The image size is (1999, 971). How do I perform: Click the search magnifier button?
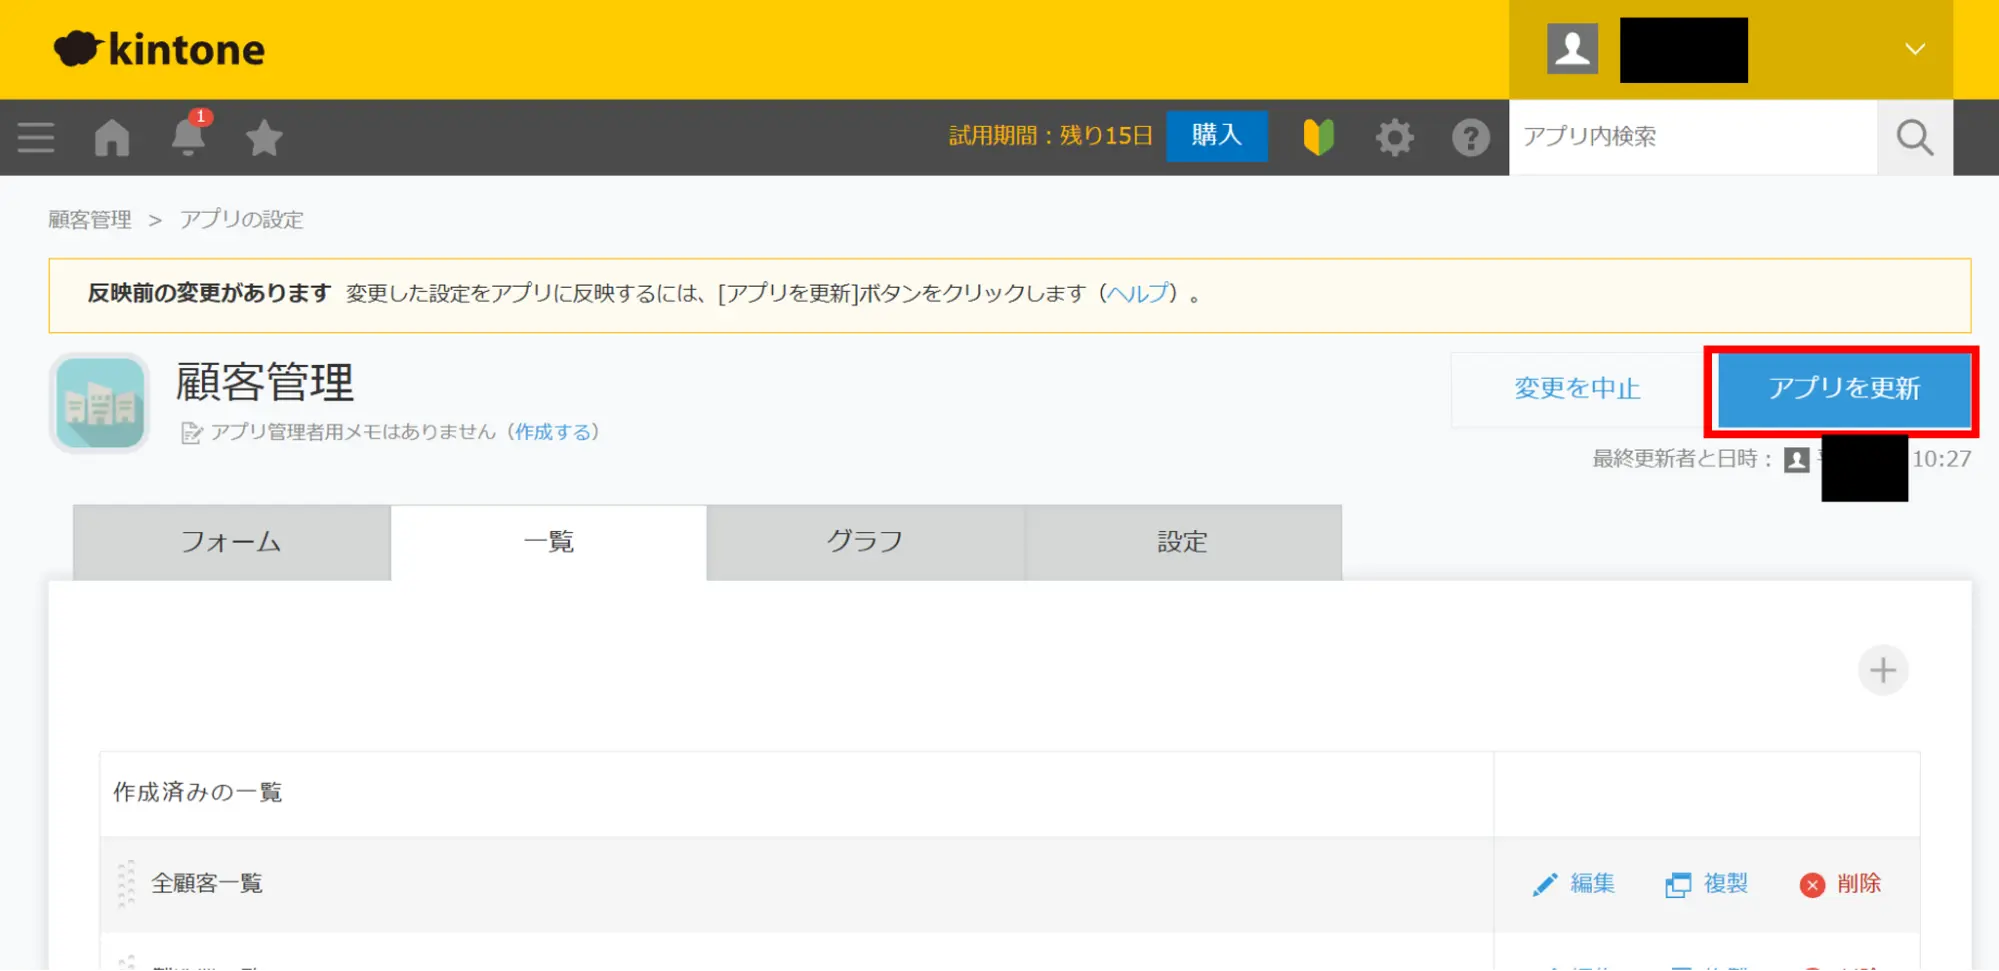(1914, 137)
